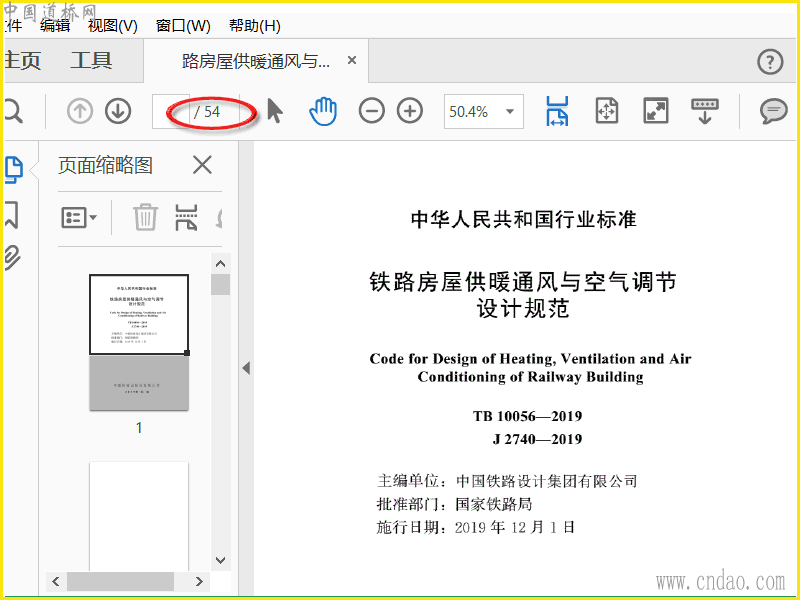The image size is (800, 600).
Task: Open the 窗口(W) menu
Action: (183, 26)
